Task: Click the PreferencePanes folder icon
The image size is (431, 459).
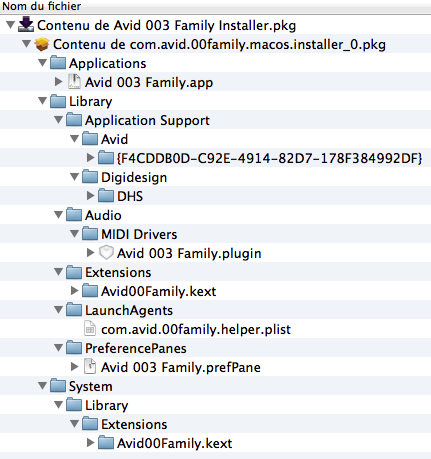Action: 74,348
